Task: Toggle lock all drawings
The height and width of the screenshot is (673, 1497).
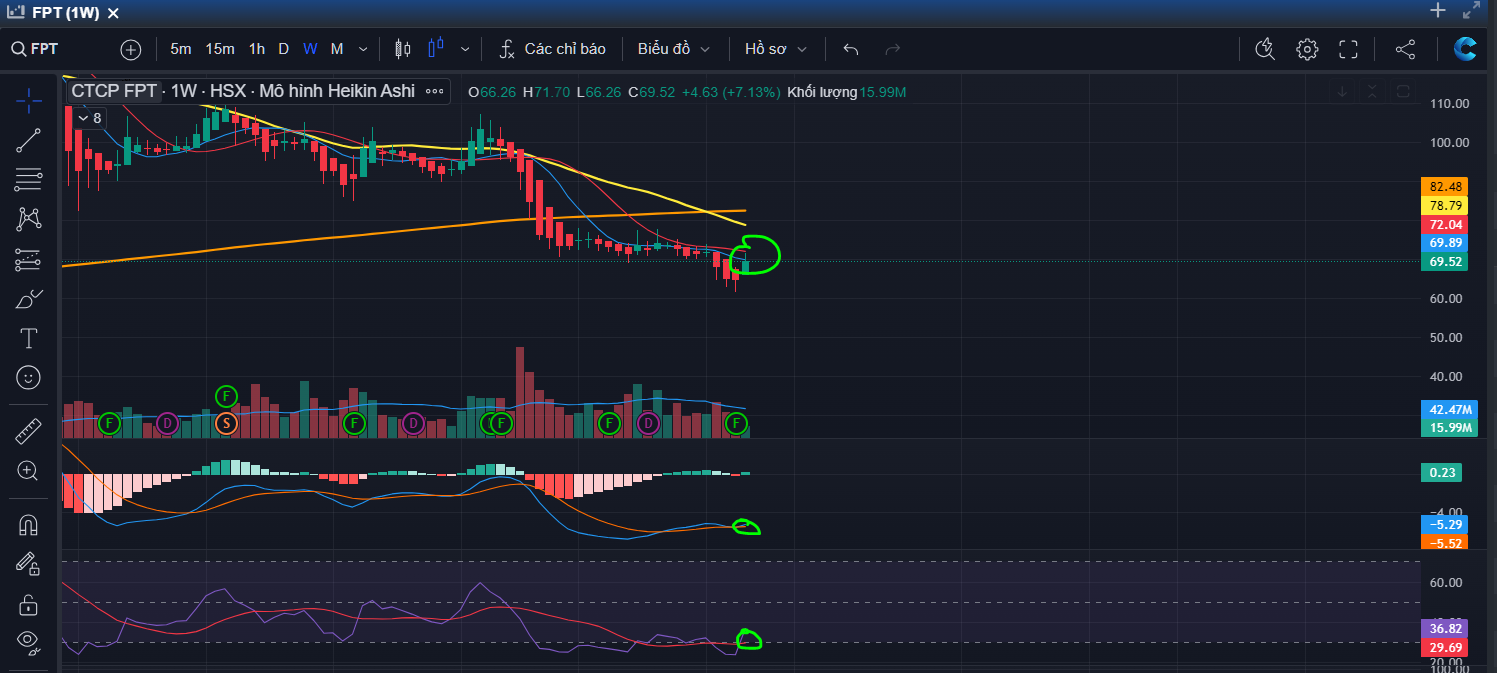Action: click(x=29, y=604)
